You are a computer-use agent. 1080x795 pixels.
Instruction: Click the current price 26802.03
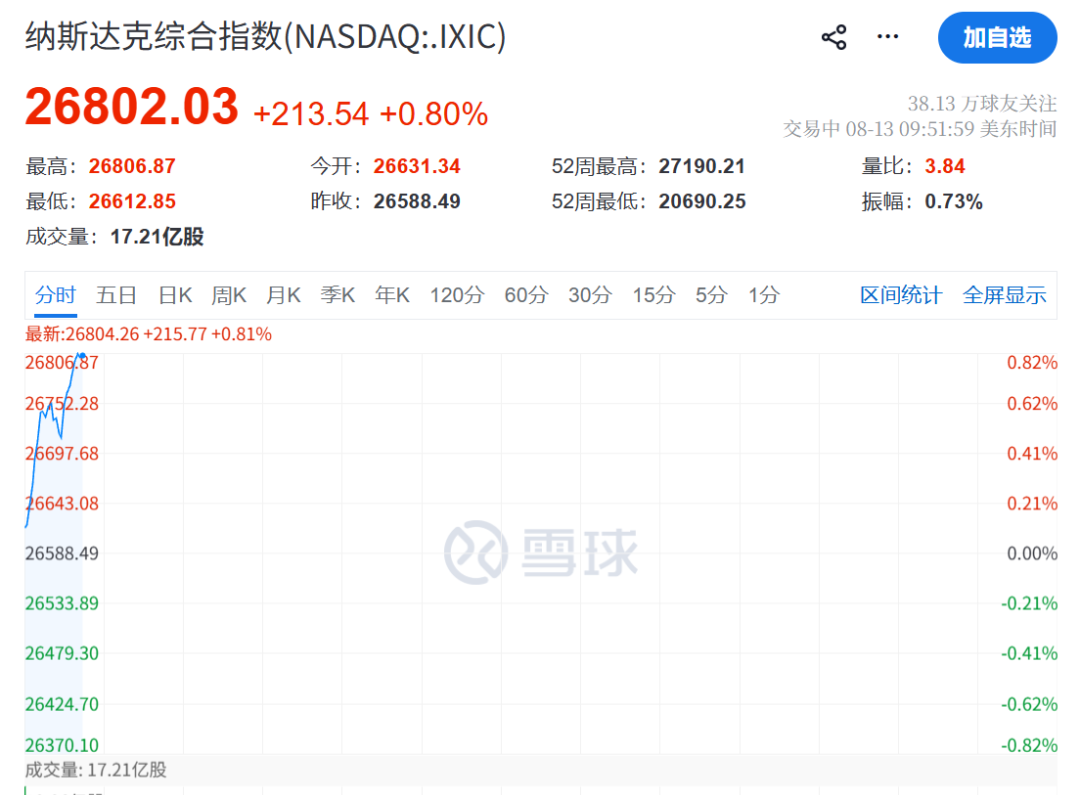click(132, 107)
